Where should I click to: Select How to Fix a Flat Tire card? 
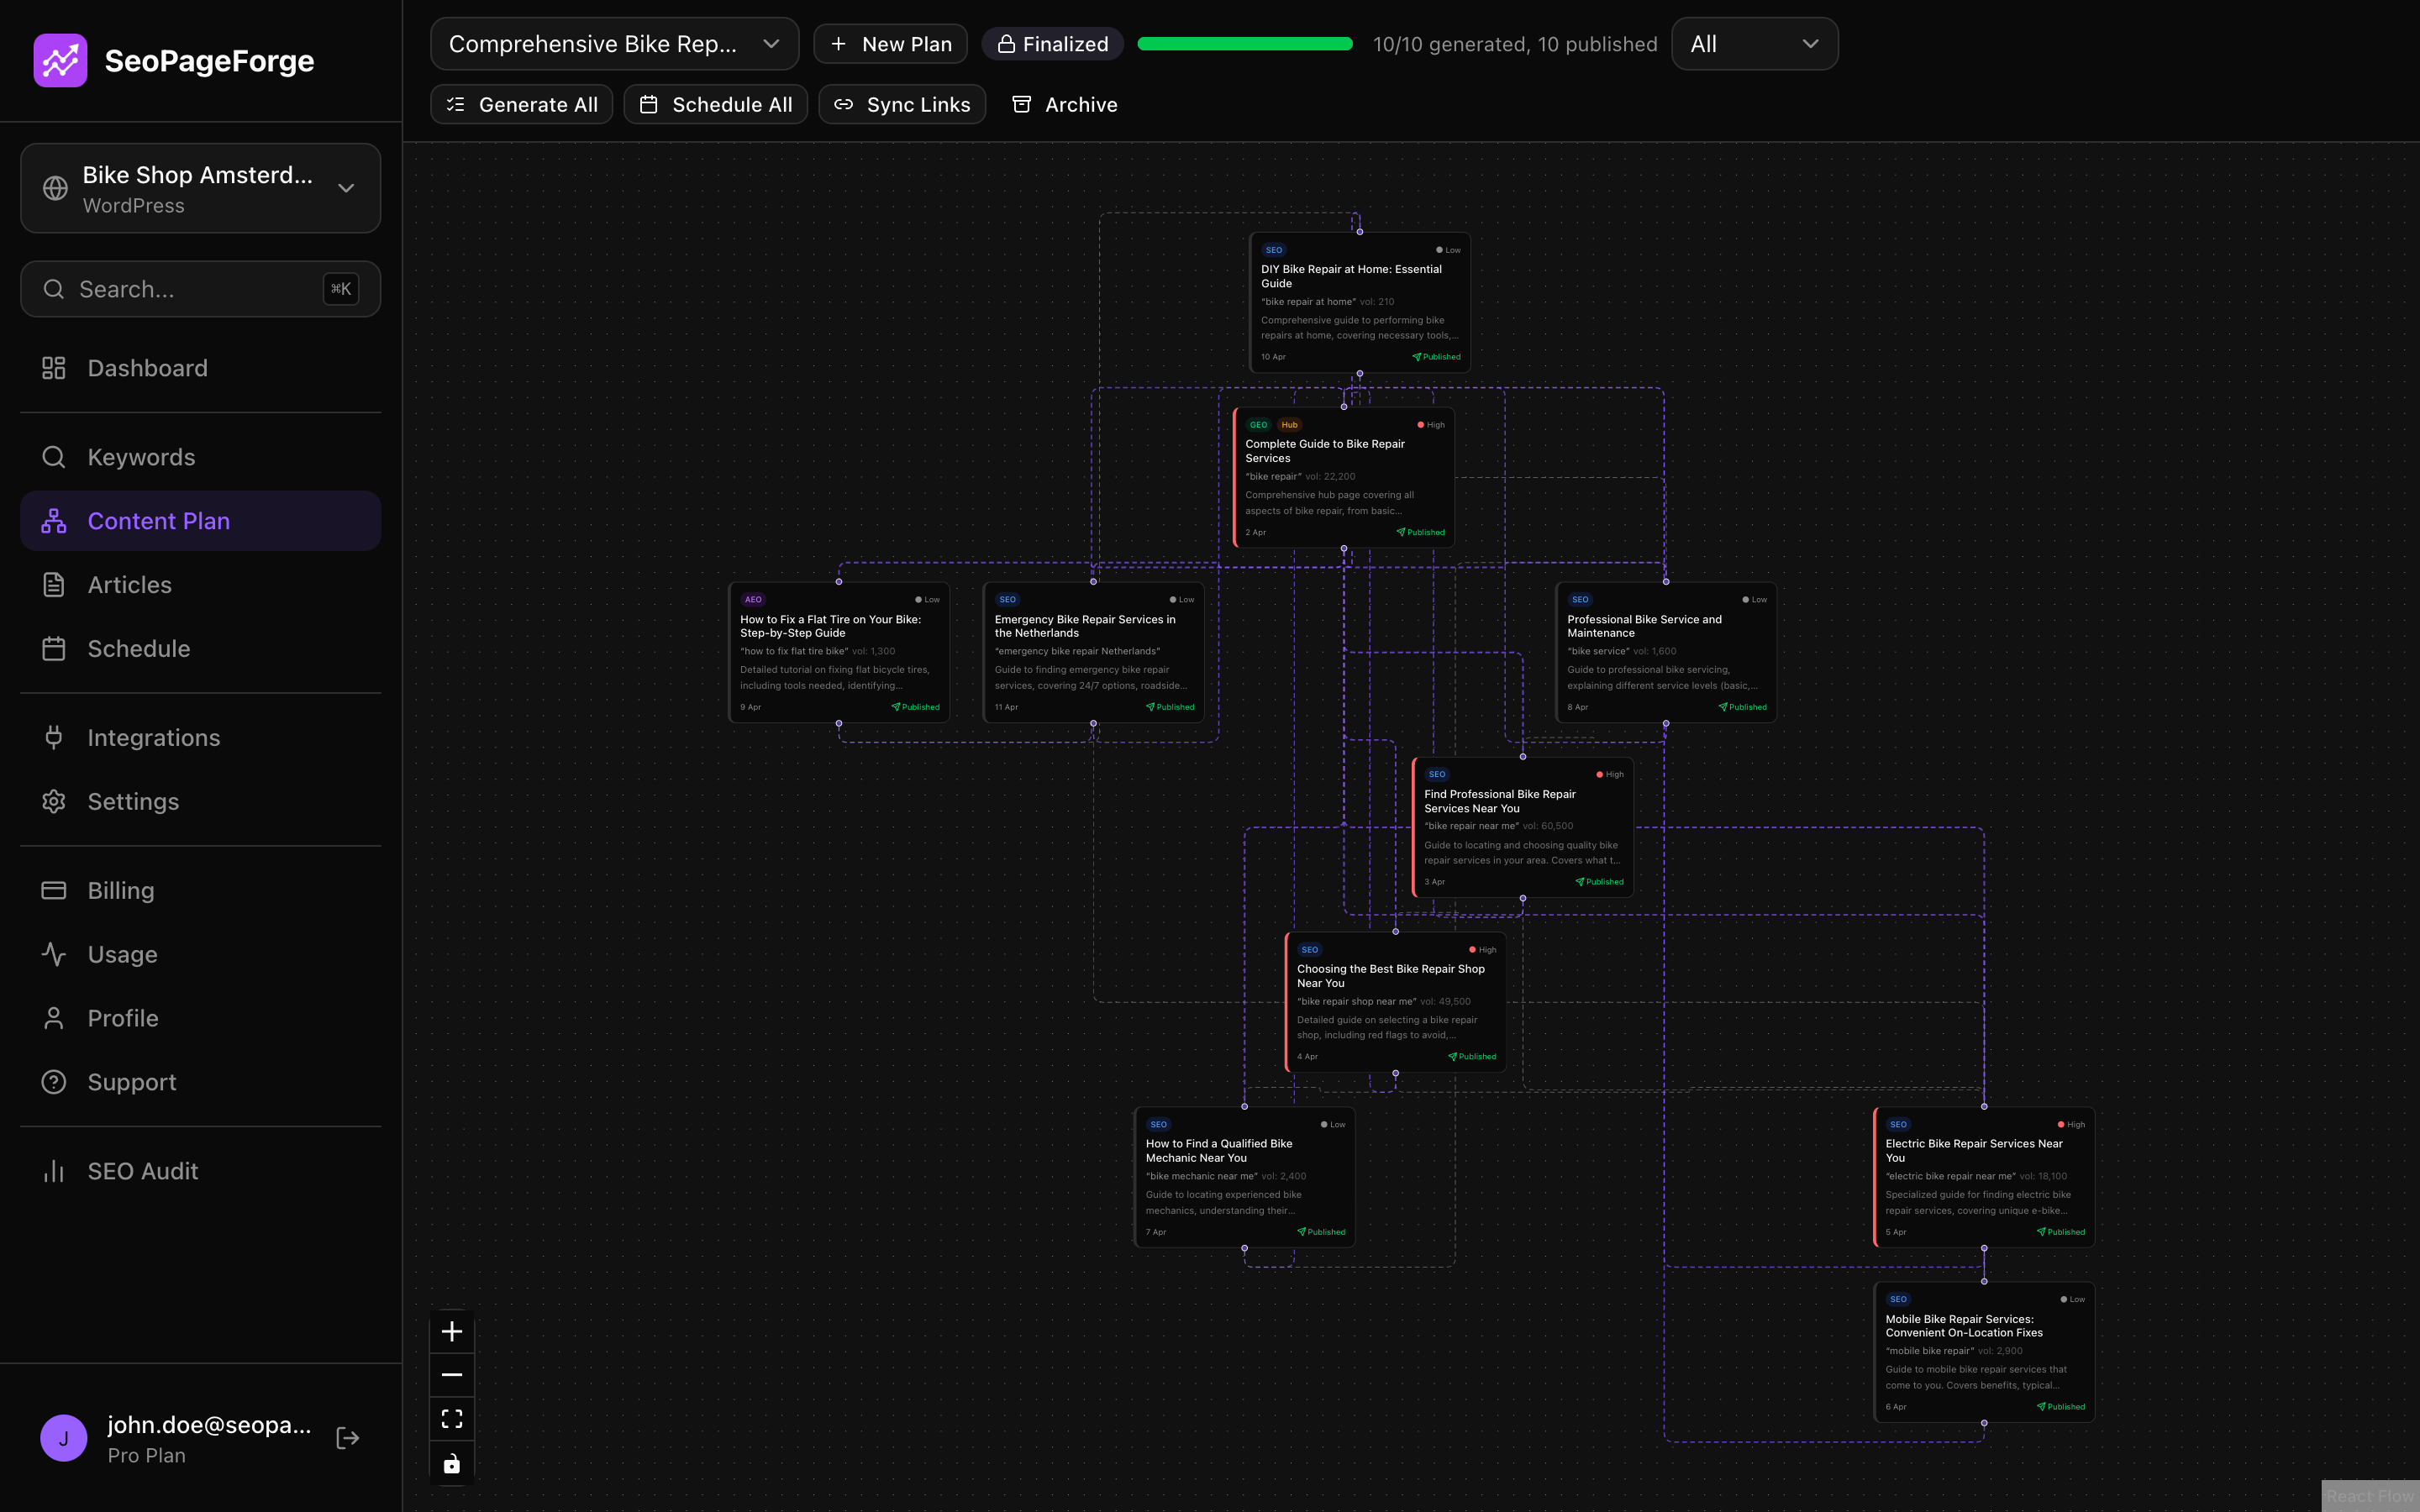839,652
